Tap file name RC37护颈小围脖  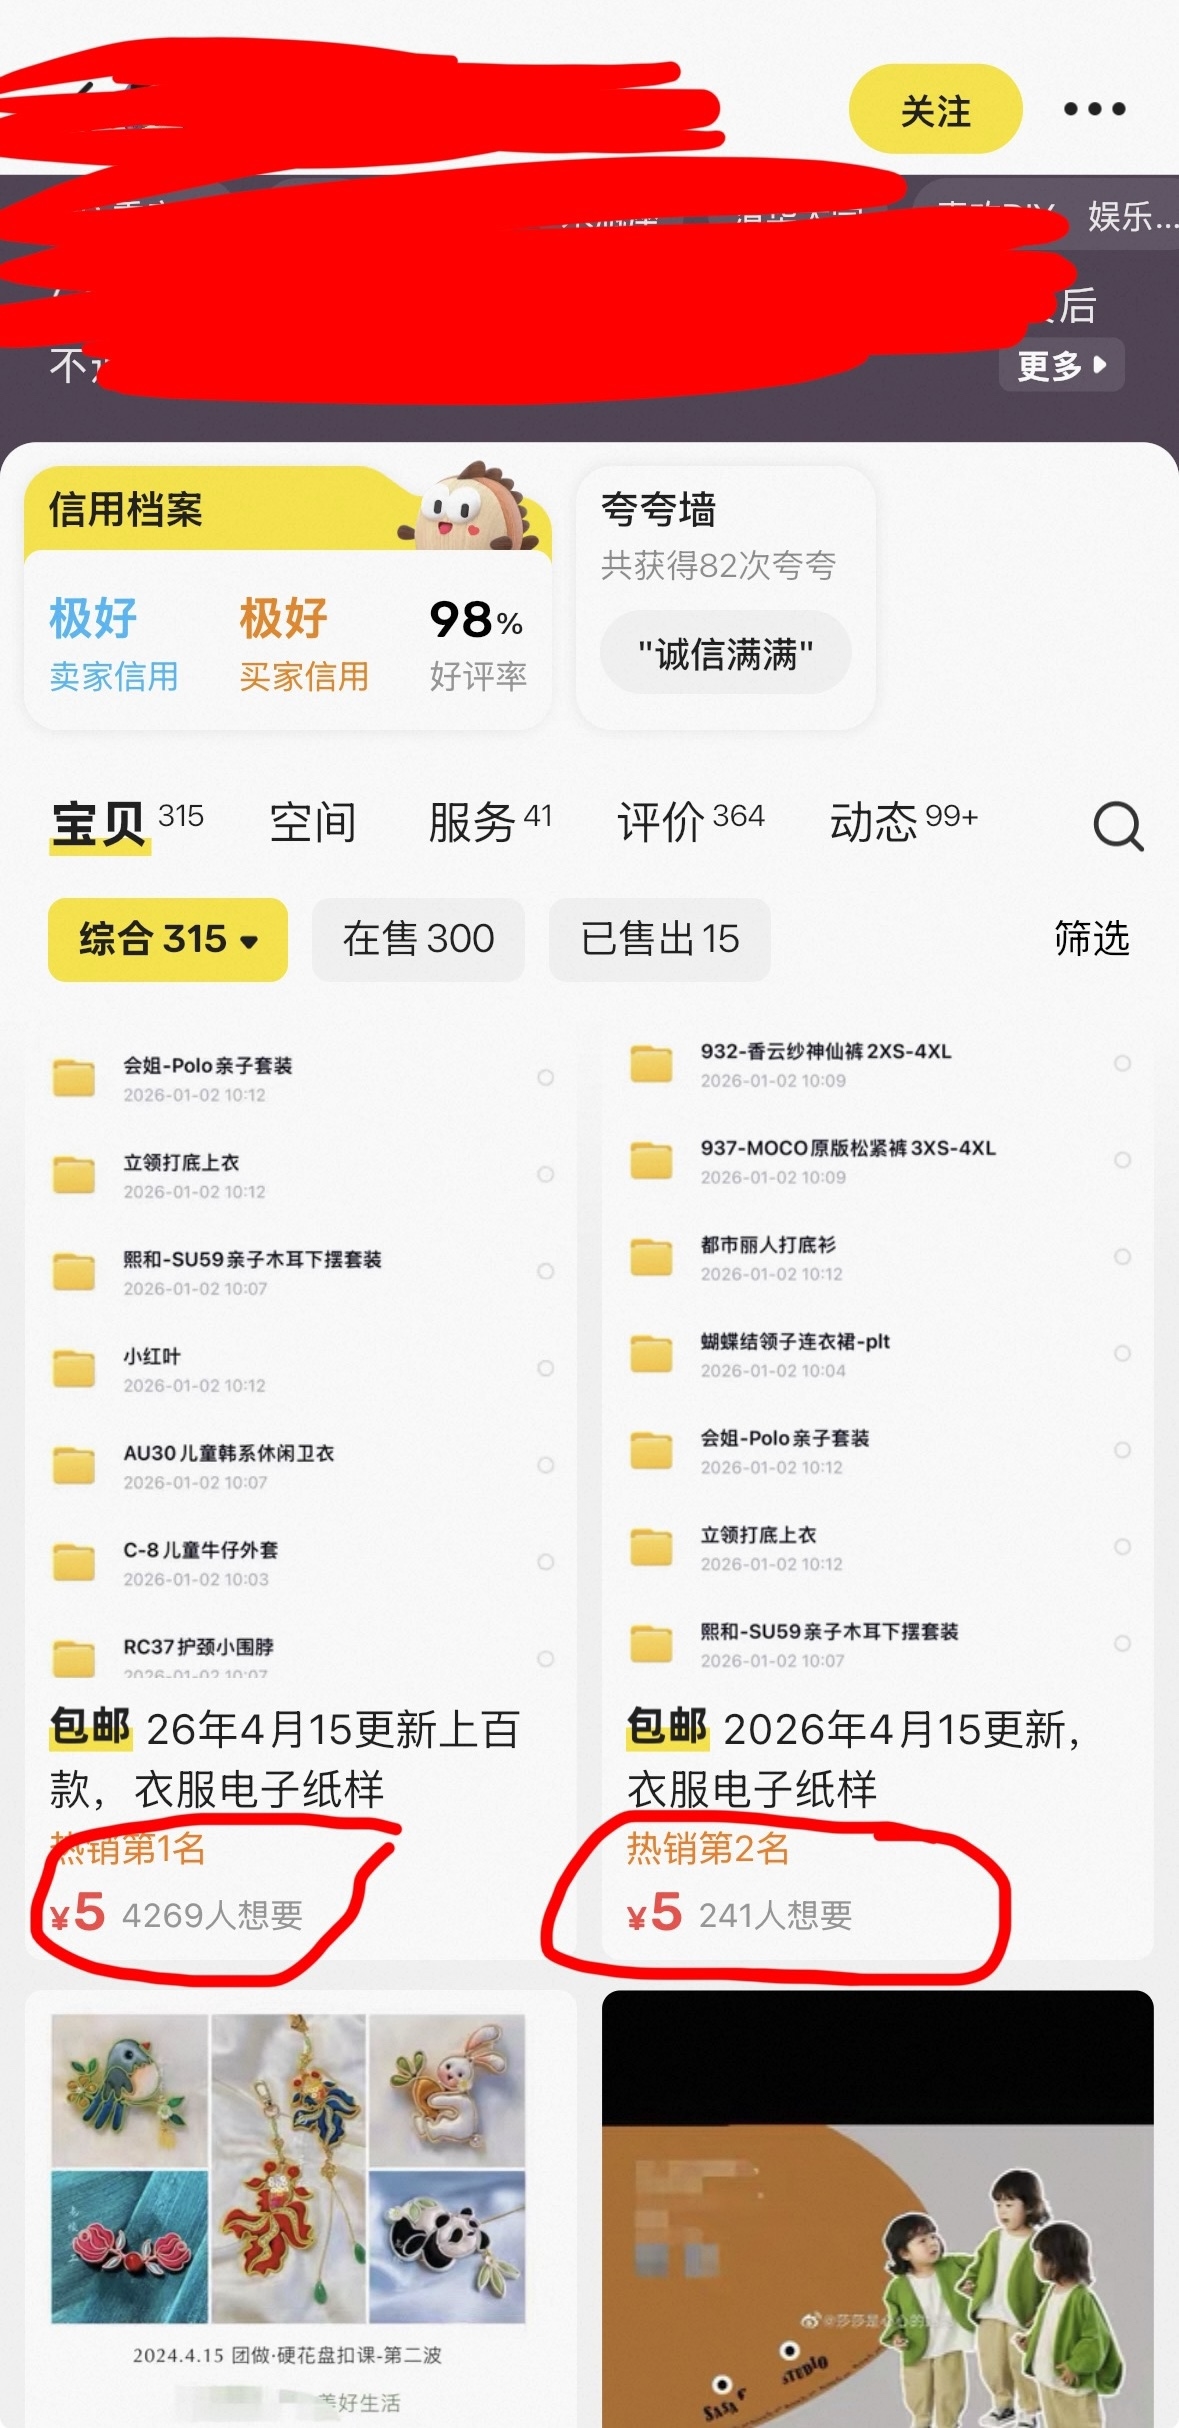click(198, 1647)
